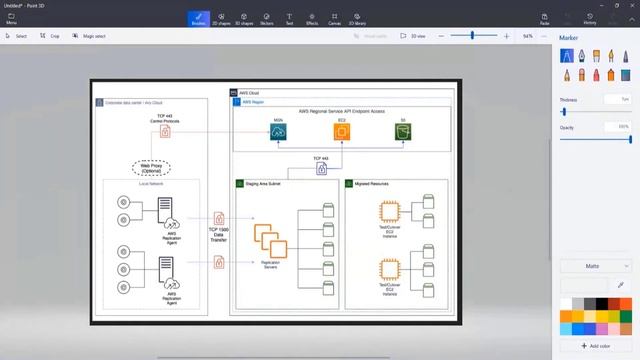Open the Text tab
This screenshot has height=360, width=640.
pos(289,19)
